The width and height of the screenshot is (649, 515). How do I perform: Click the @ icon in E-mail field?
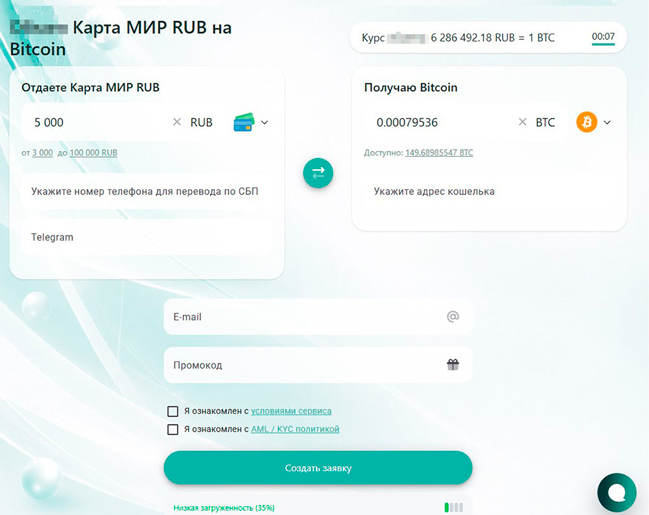pos(453,317)
